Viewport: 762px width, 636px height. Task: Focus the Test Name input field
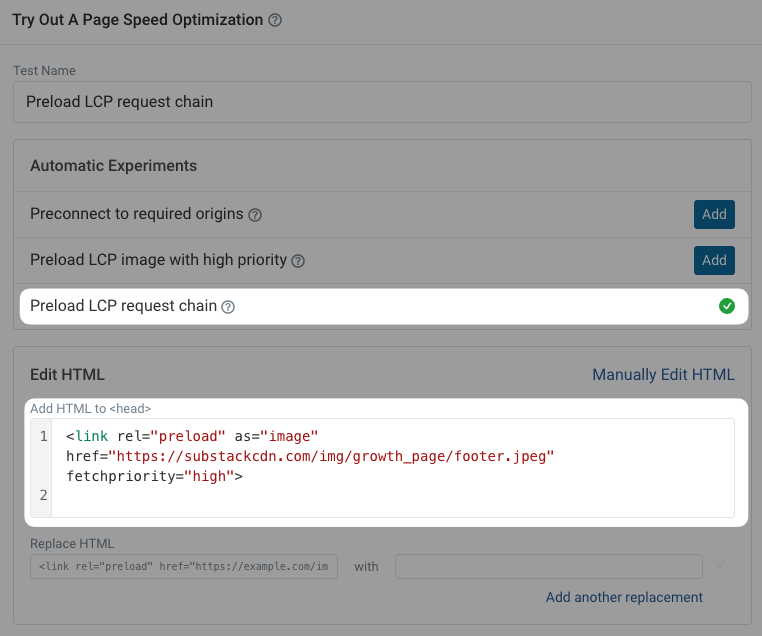381,102
